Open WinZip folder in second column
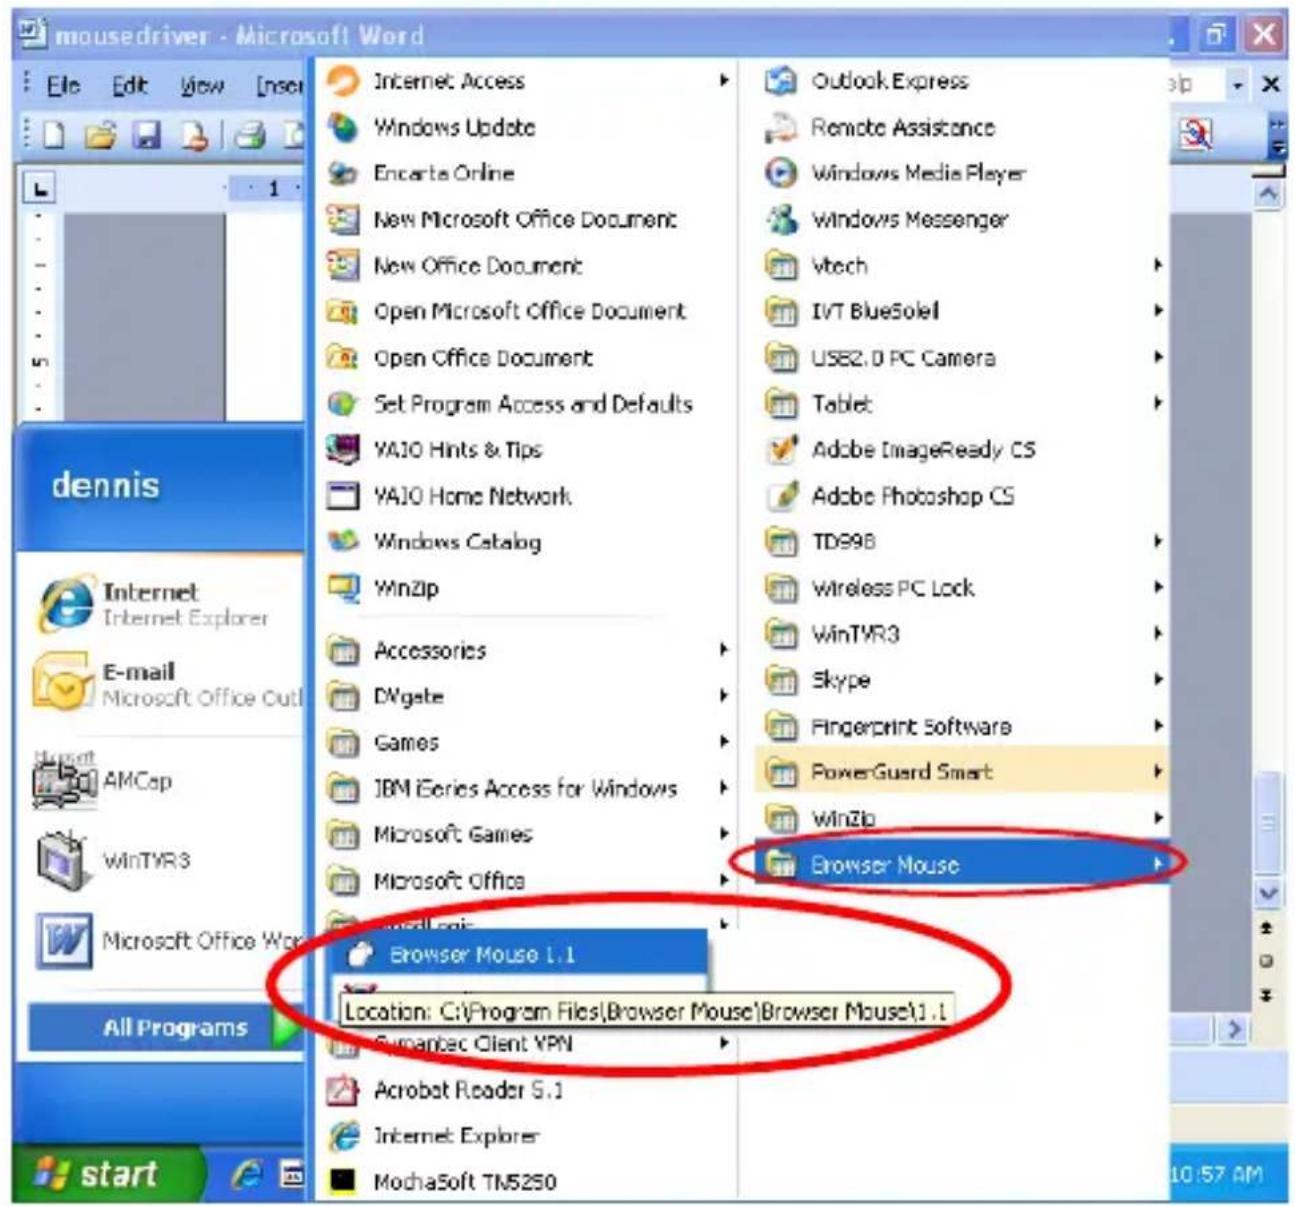1295x1206 pixels. (961, 817)
